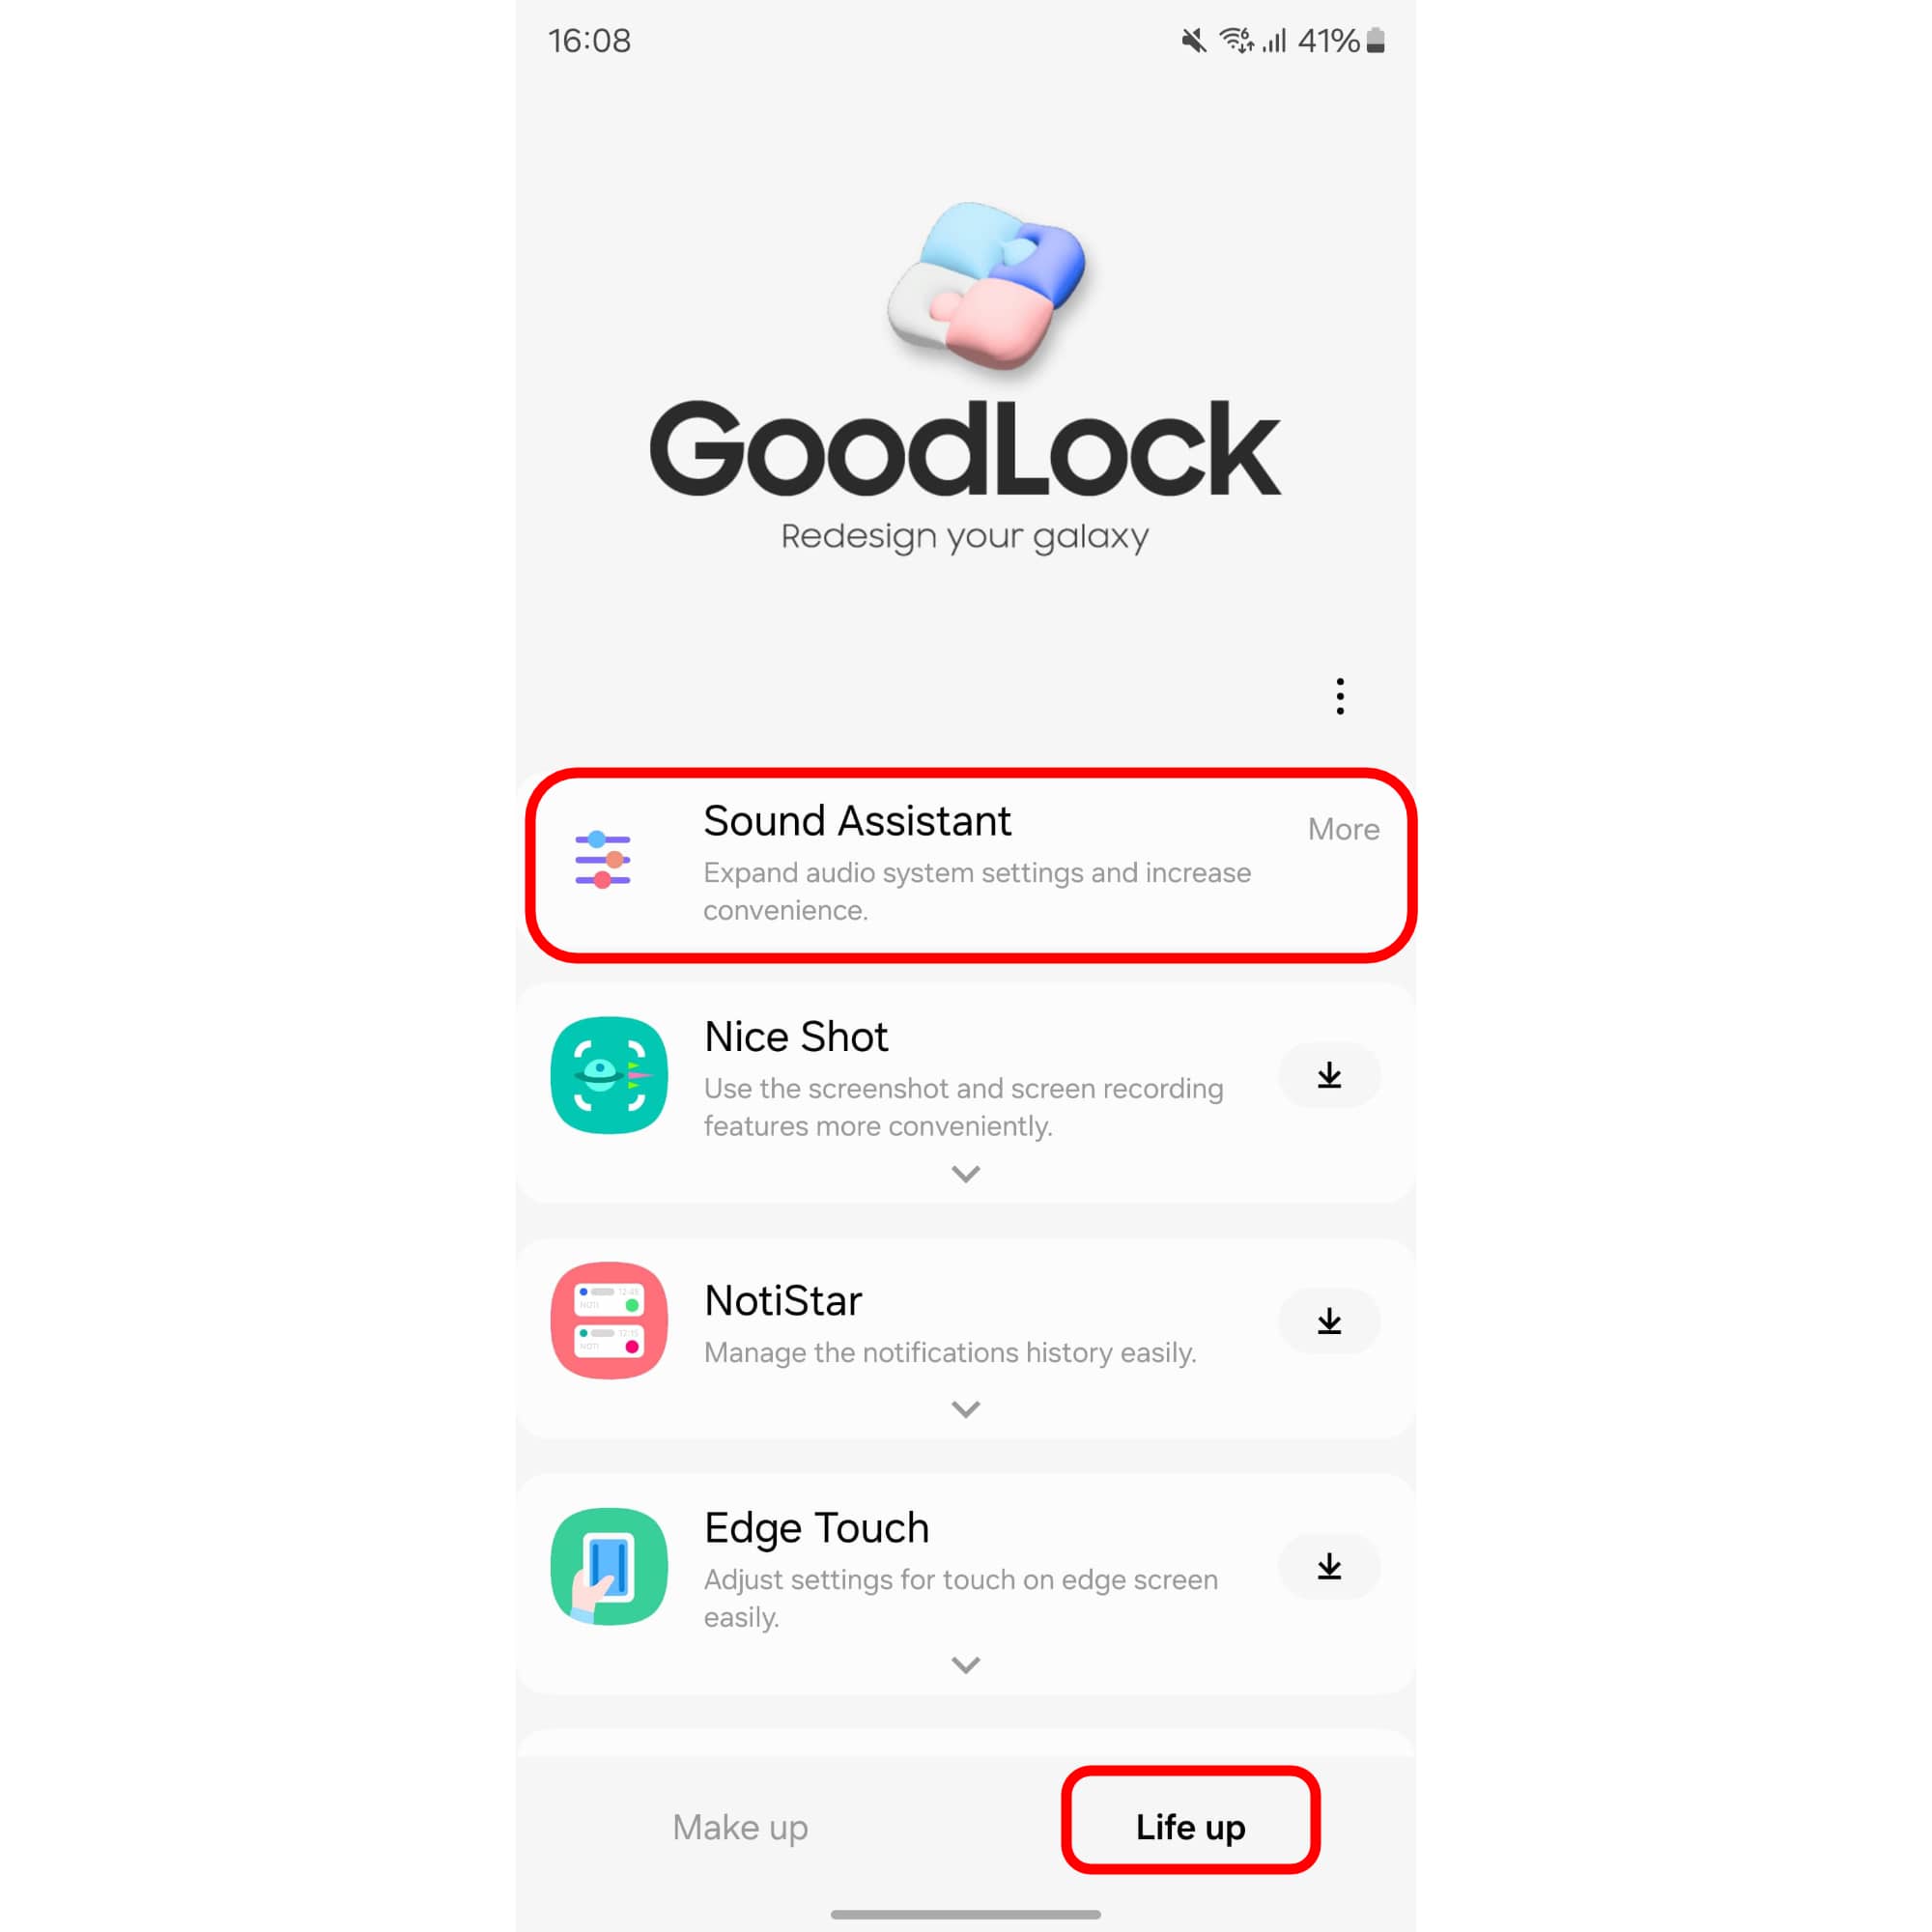Tap the NotiStar description text

pos(950,1353)
